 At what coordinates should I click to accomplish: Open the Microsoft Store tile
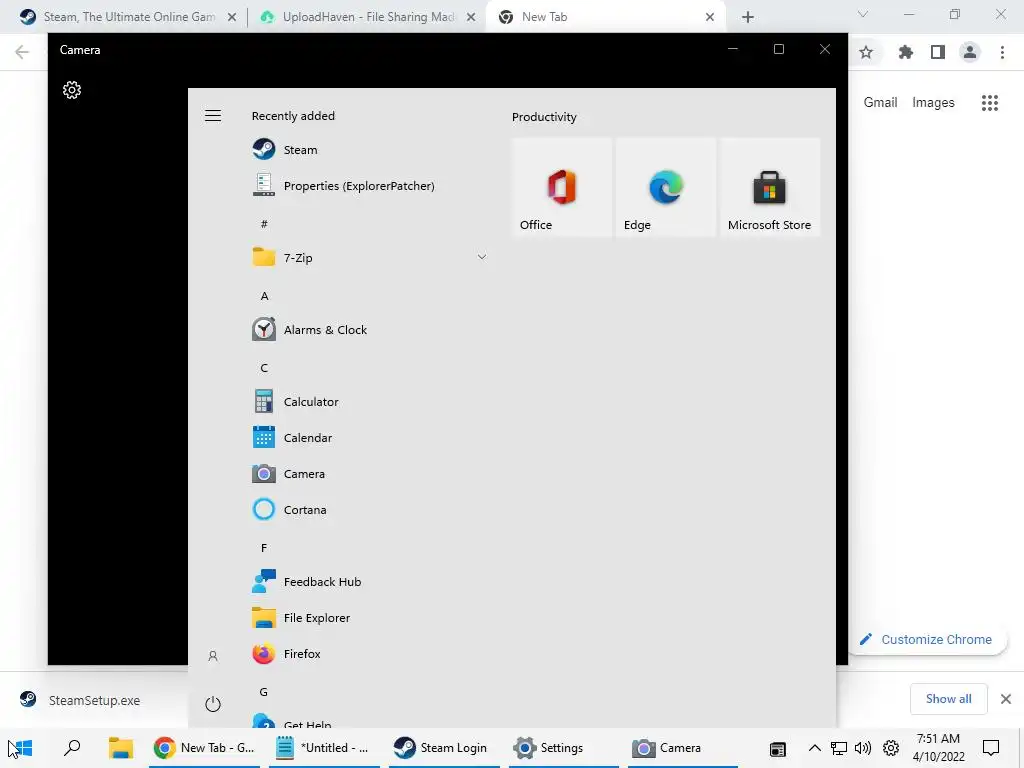click(769, 187)
